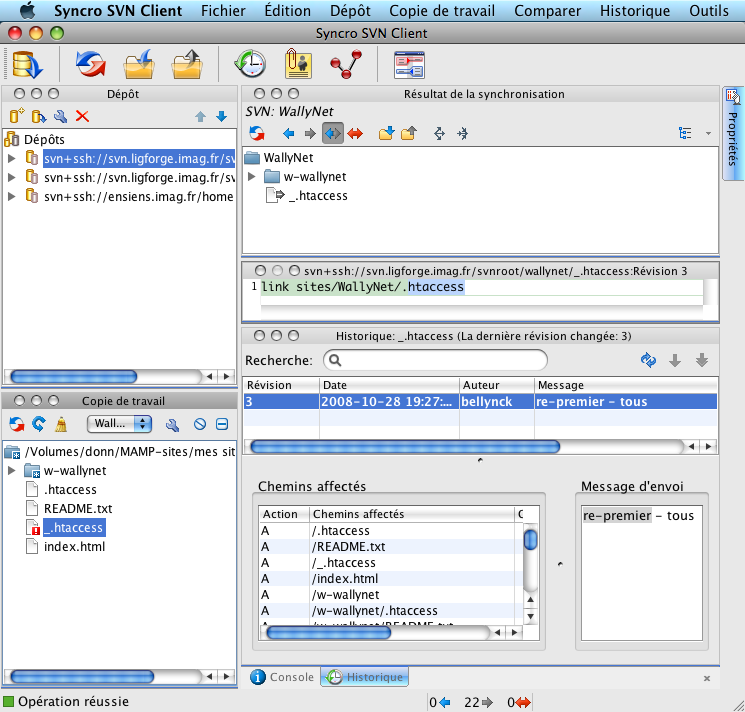Expand the ensiens.imag.fr repository

12,196
